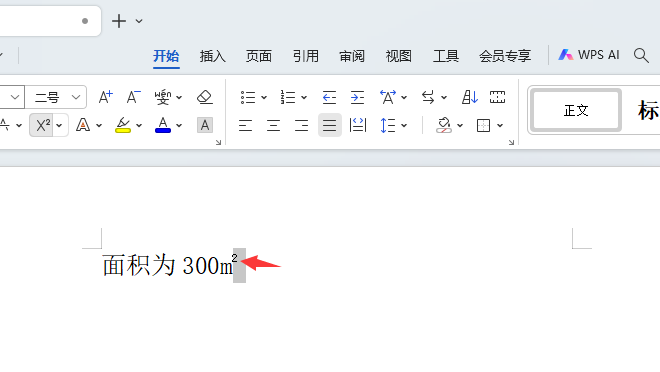Click the borders icon
This screenshot has height=372, width=660.
click(483, 125)
